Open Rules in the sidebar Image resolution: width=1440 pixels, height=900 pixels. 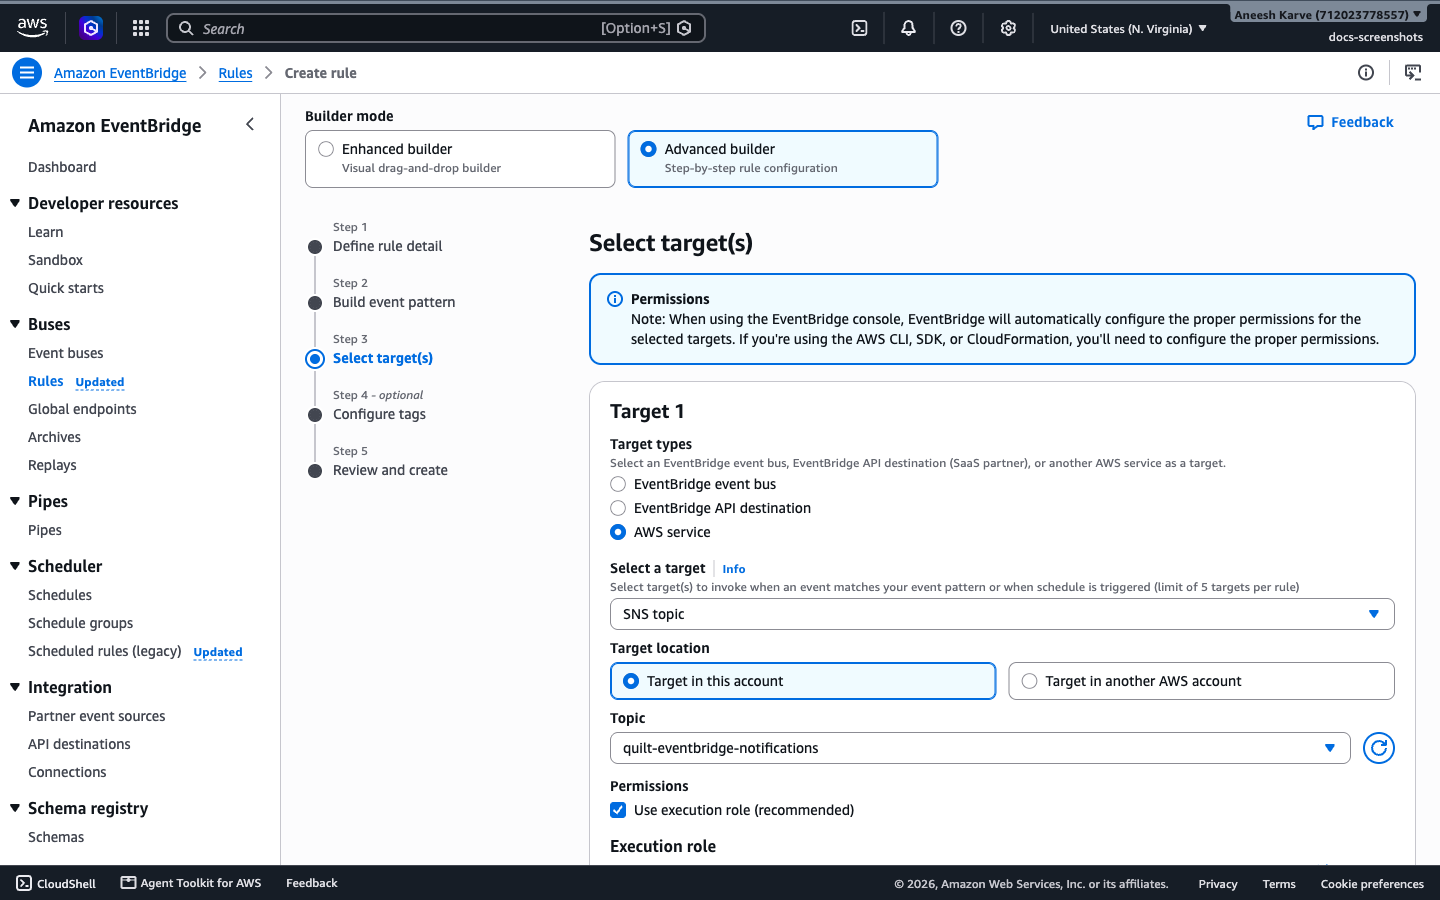point(46,381)
